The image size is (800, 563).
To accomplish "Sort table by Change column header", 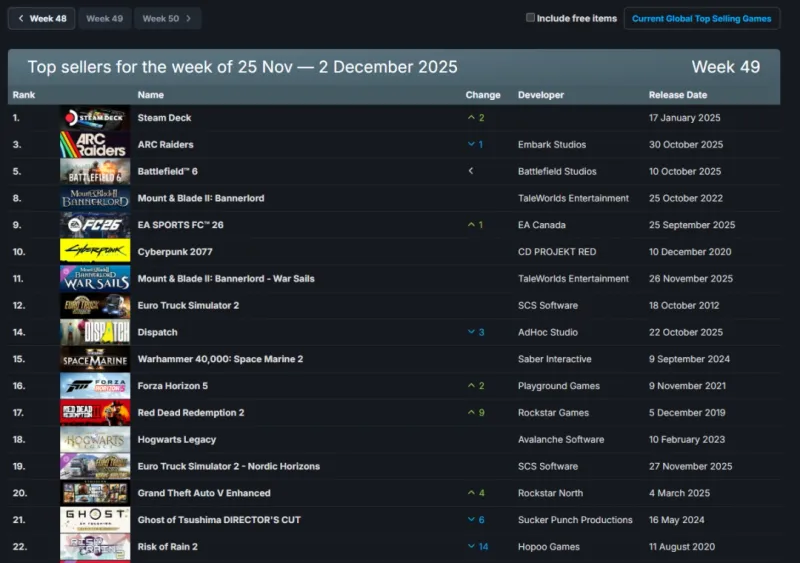I will (x=483, y=95).
